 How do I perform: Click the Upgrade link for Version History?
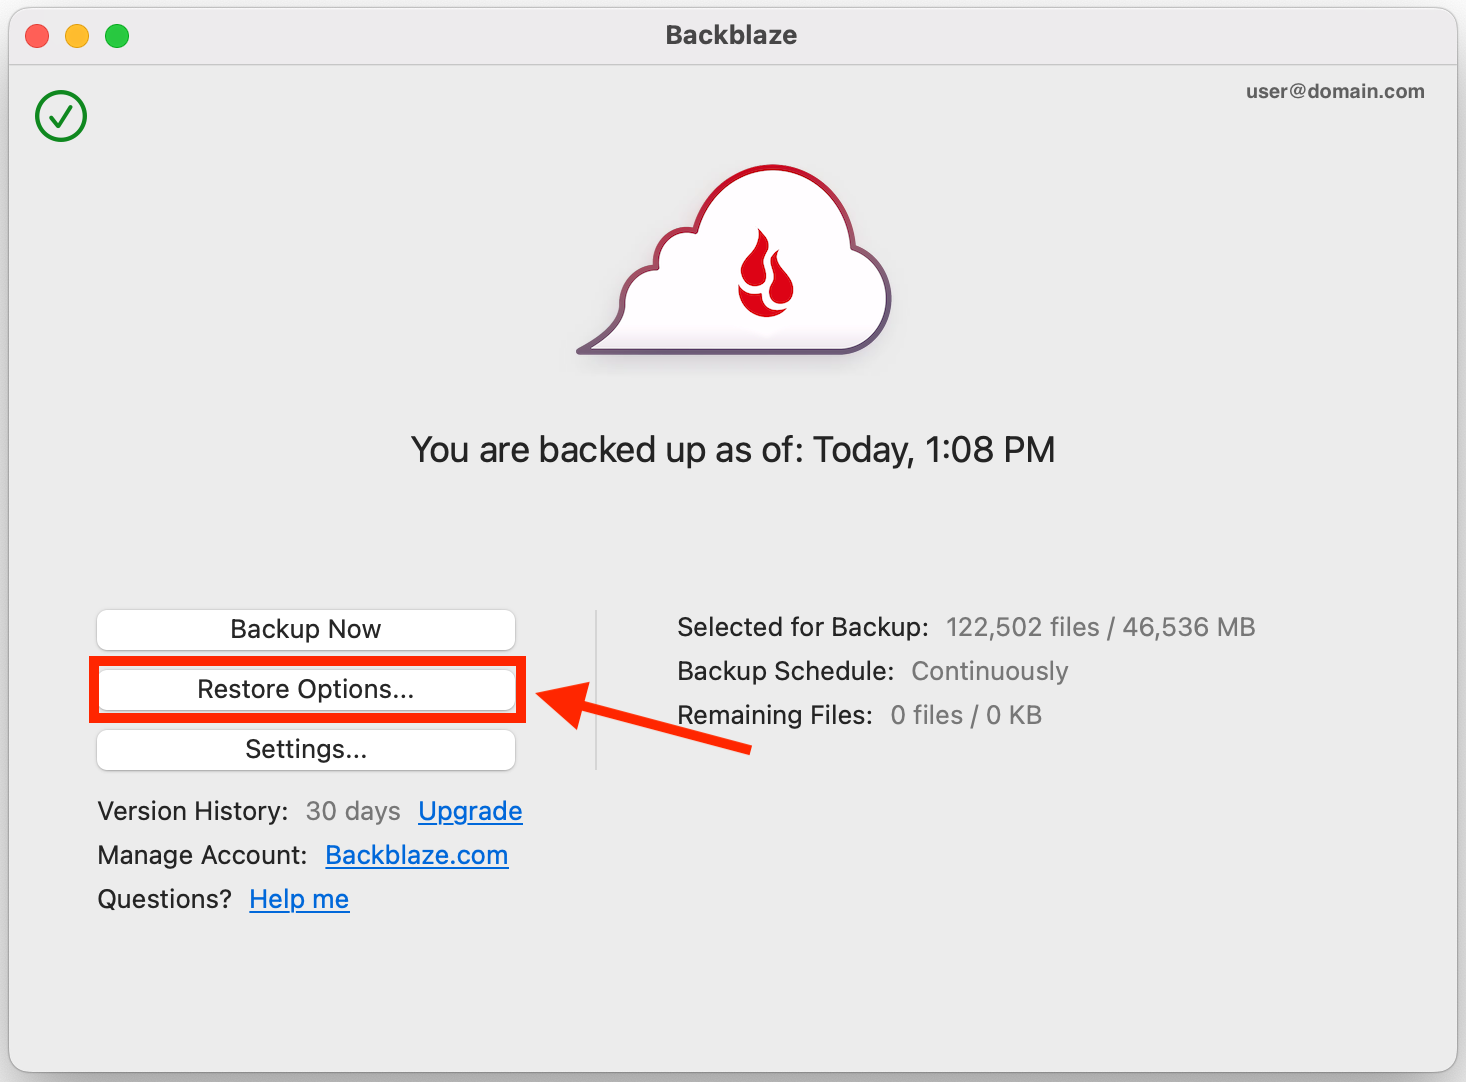470,811
